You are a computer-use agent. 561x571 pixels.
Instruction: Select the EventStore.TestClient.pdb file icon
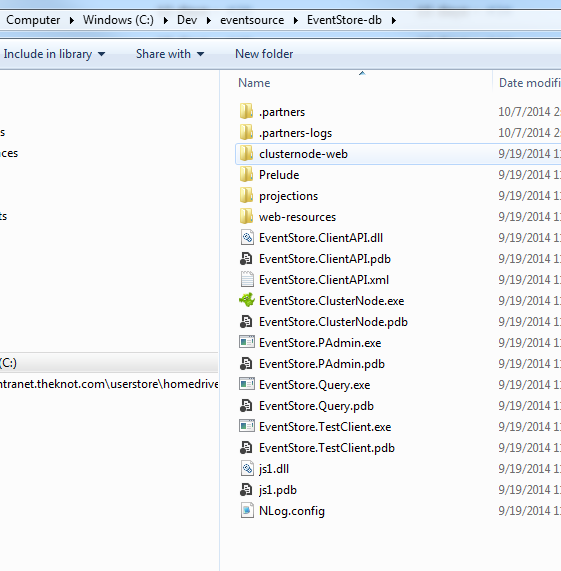[x=246, y=447]
